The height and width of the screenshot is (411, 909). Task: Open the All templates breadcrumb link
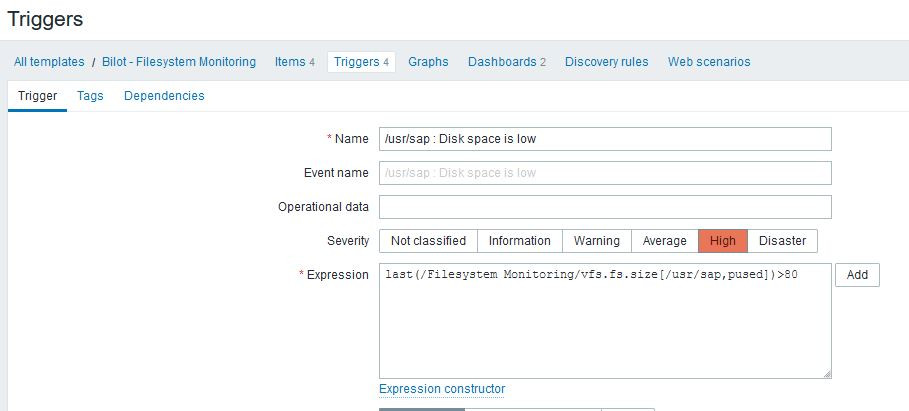tap(49, 62)
